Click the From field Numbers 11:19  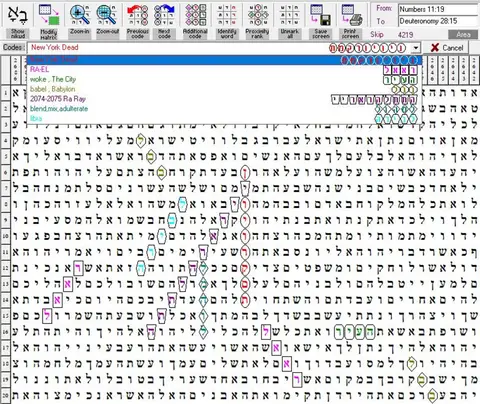[438, 9]
